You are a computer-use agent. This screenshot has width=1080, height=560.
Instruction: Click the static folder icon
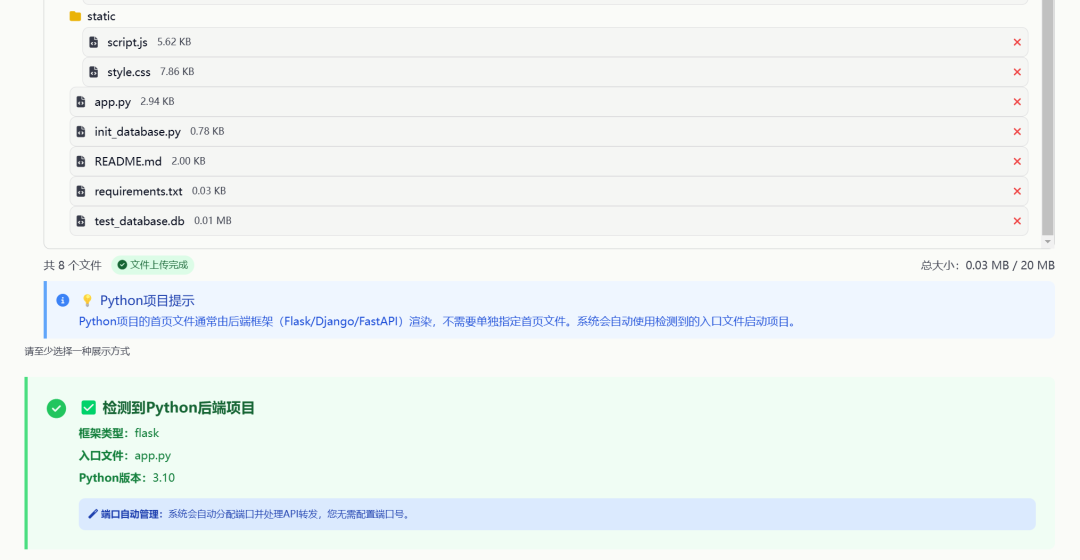(75, 16)
